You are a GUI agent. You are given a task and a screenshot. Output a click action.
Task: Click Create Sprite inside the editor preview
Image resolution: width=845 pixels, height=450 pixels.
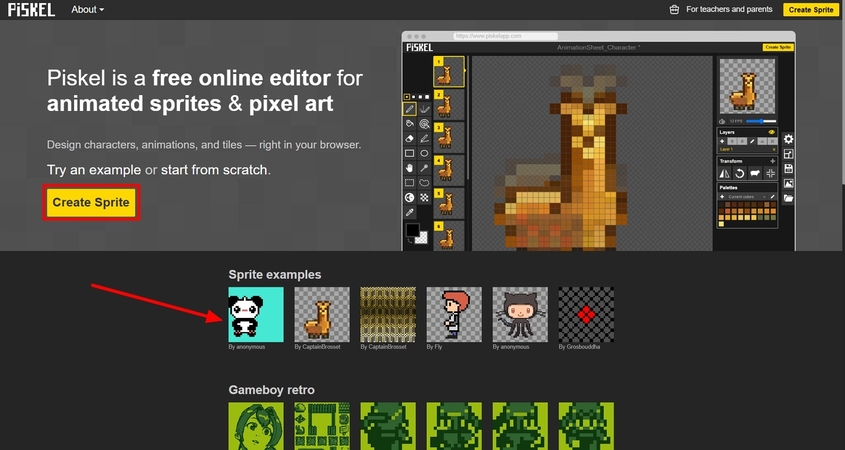click(778, 47)
